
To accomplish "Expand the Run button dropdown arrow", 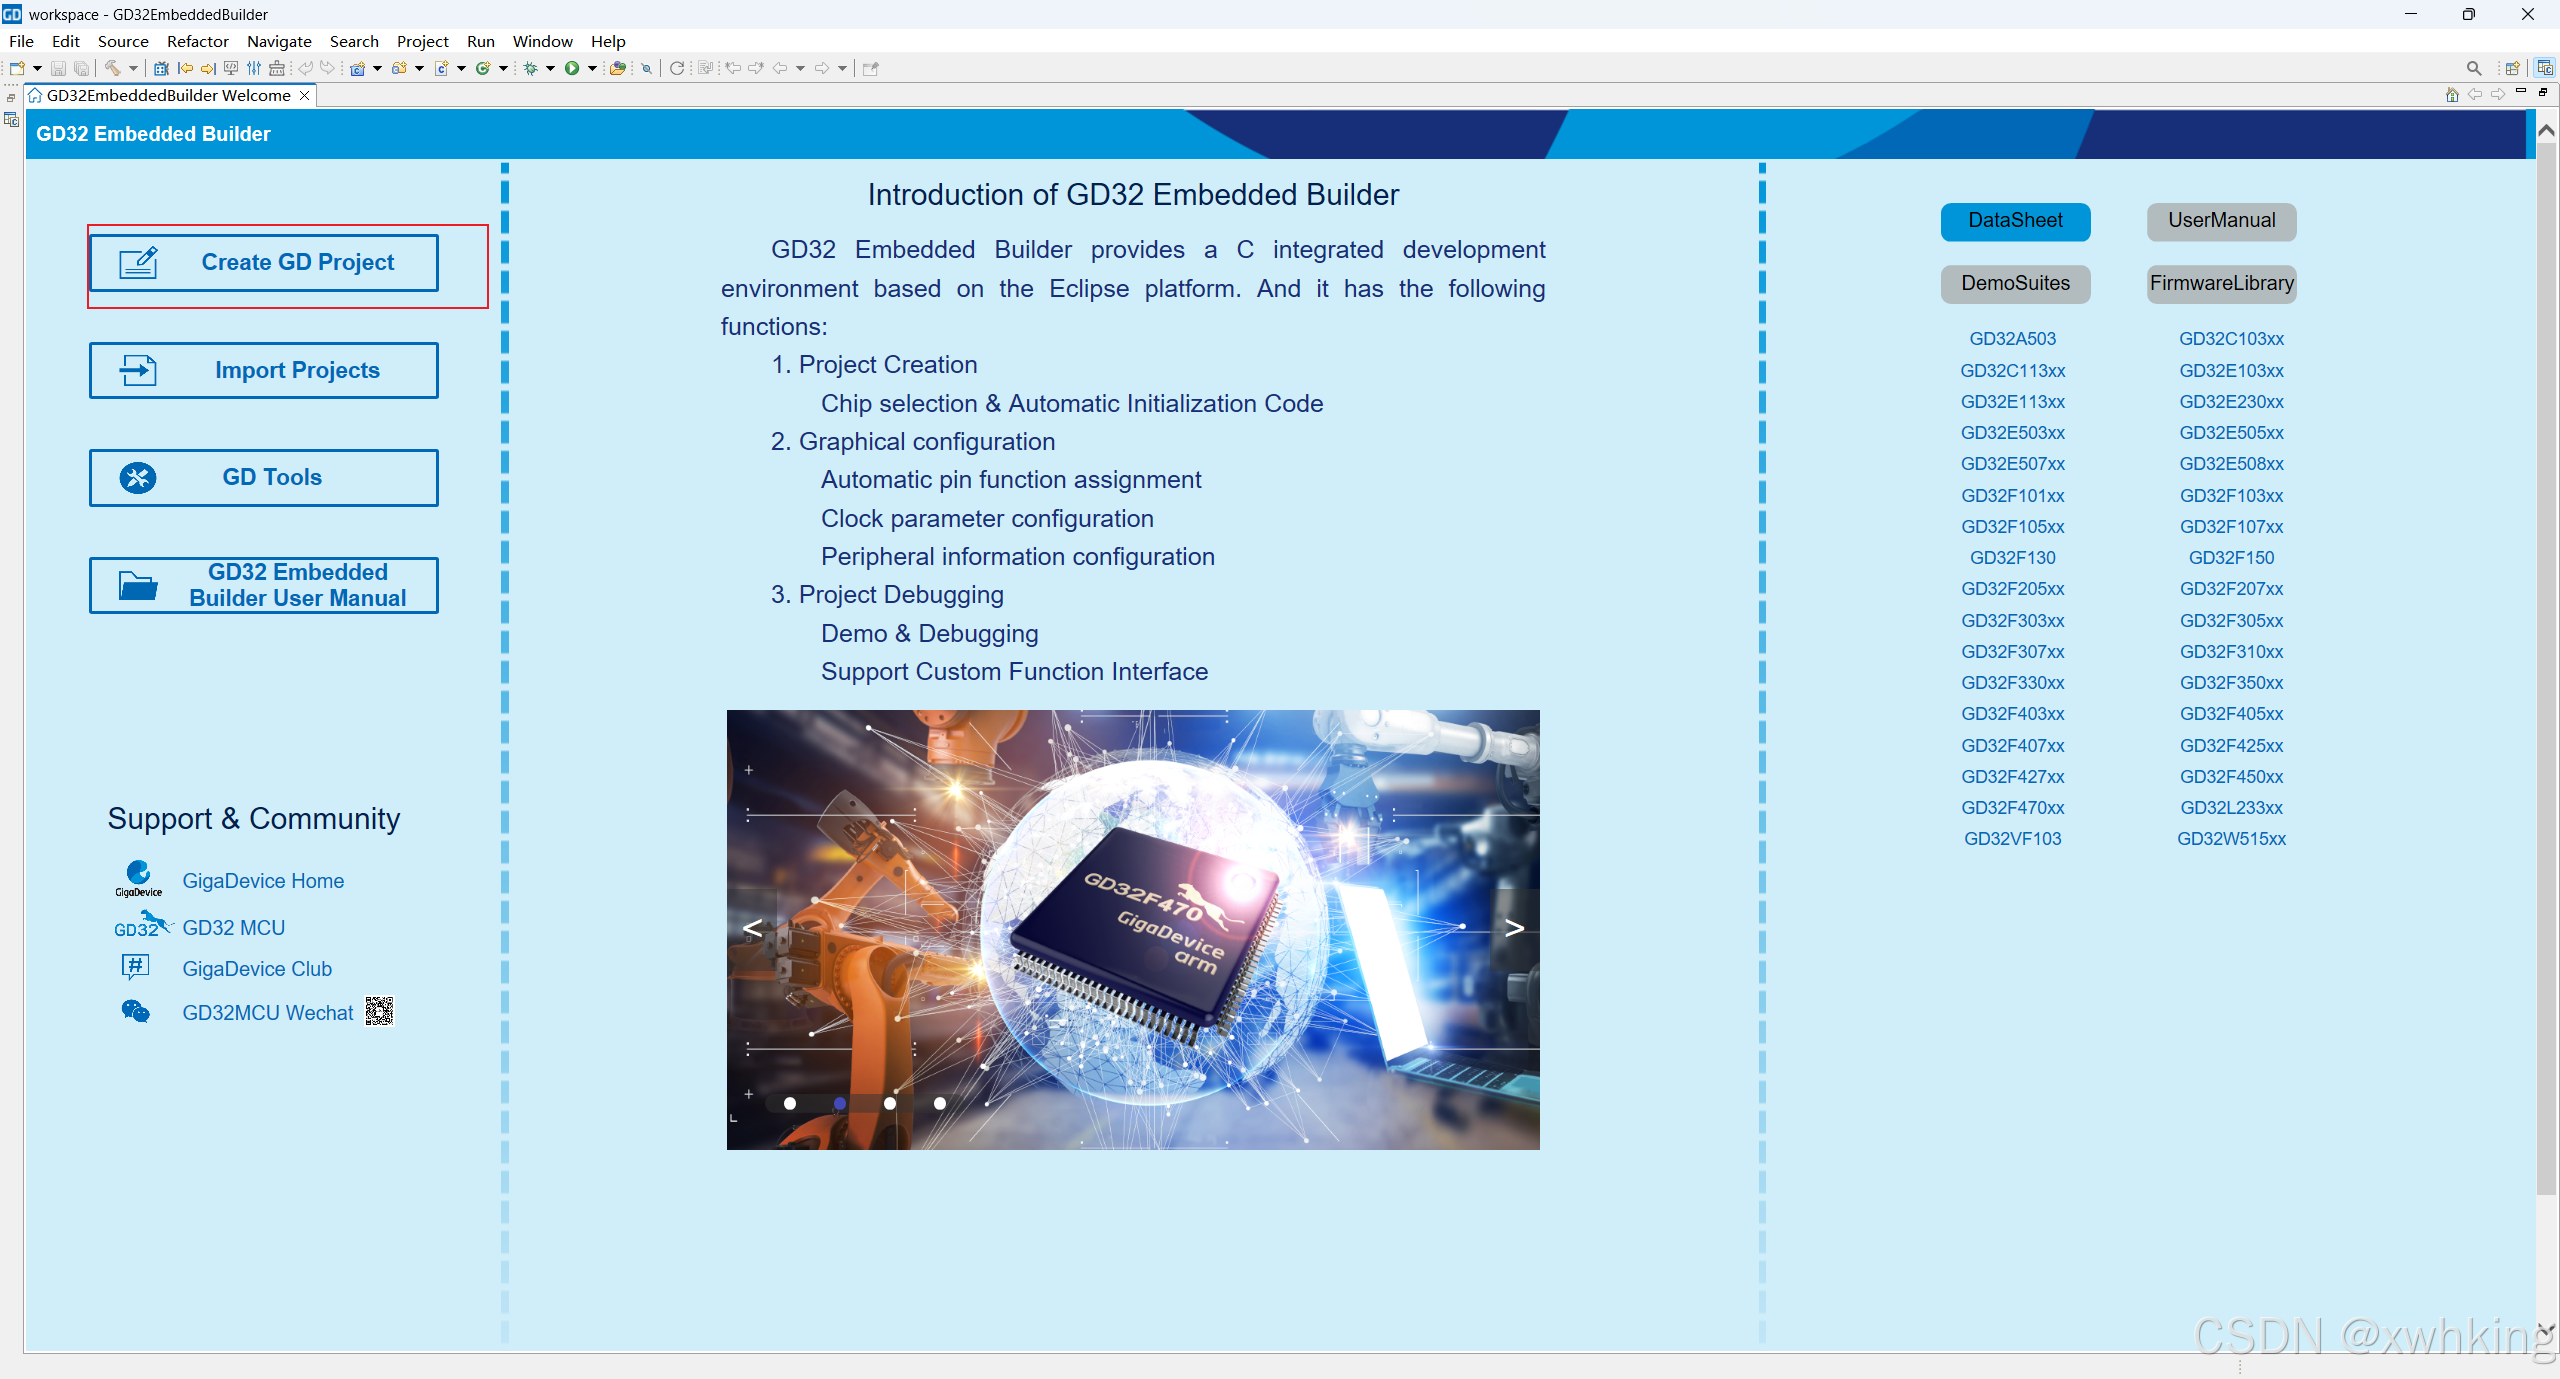I will coord(592,68).
